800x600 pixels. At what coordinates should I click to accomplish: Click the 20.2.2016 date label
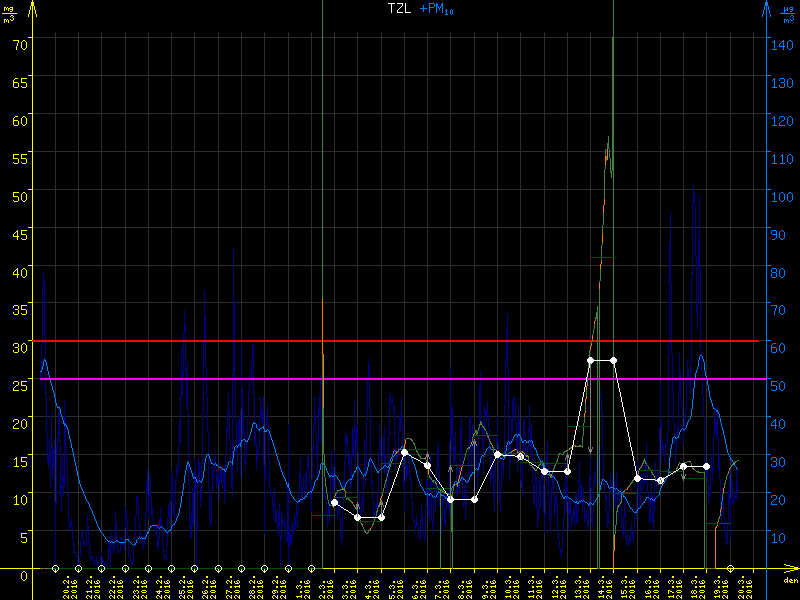pyautogui.click(x=67, y=585)
